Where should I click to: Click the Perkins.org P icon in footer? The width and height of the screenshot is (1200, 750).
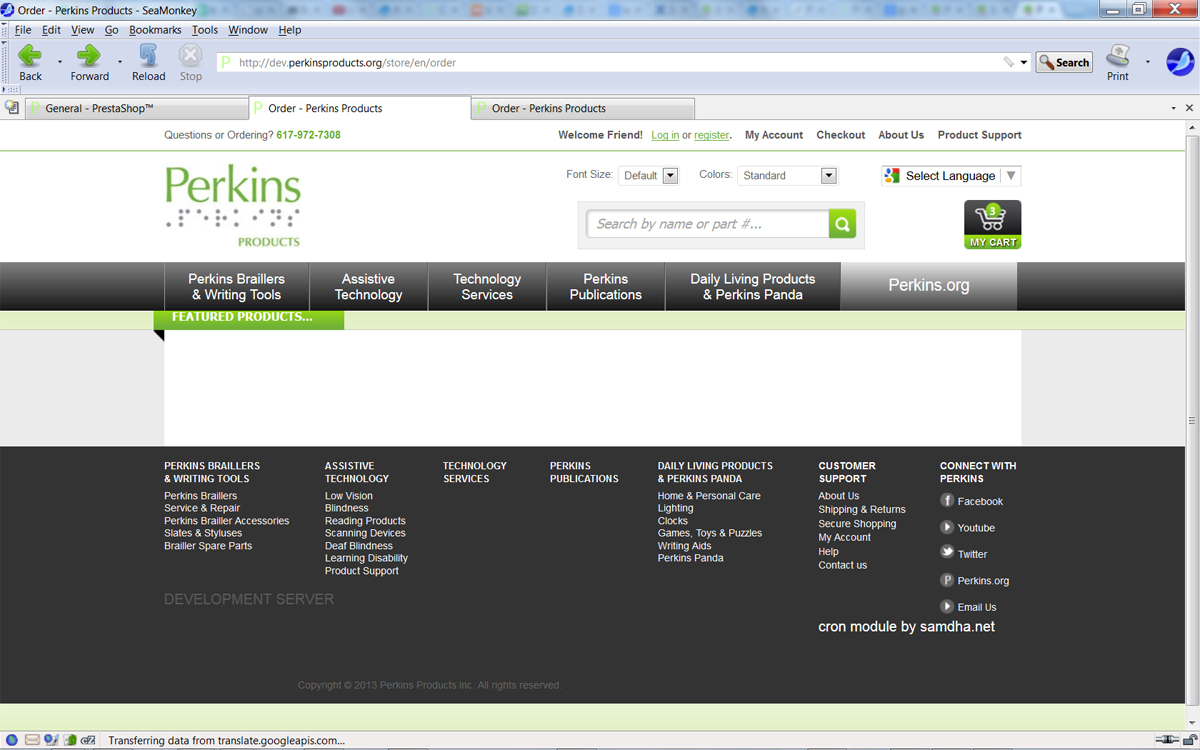(x=947, y=580)
